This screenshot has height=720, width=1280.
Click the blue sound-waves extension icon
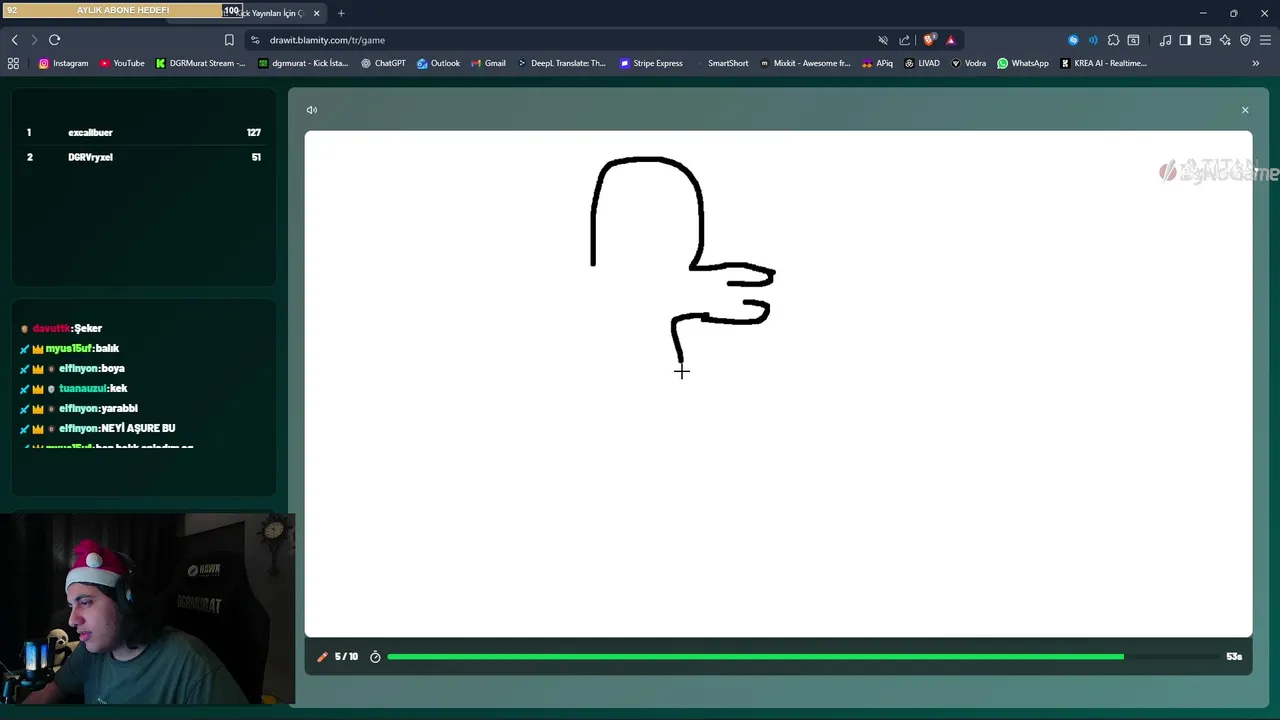pos(1093,40)
